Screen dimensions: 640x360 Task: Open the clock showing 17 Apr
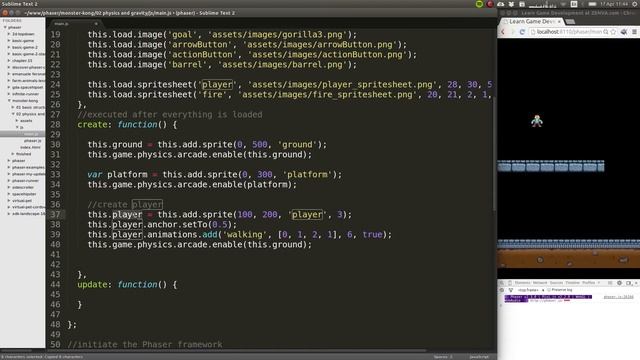coord(615,4)
